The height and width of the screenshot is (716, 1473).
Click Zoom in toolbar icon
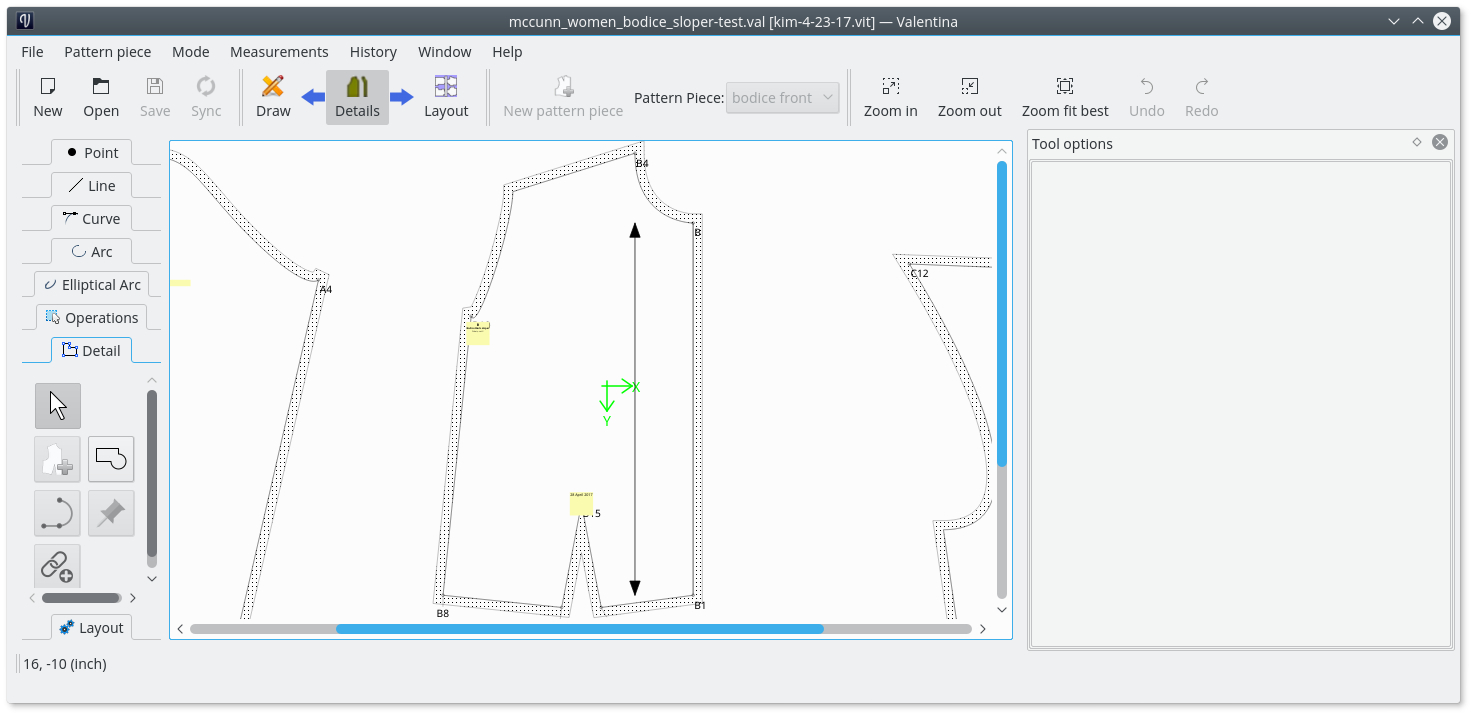coord(890,97)
